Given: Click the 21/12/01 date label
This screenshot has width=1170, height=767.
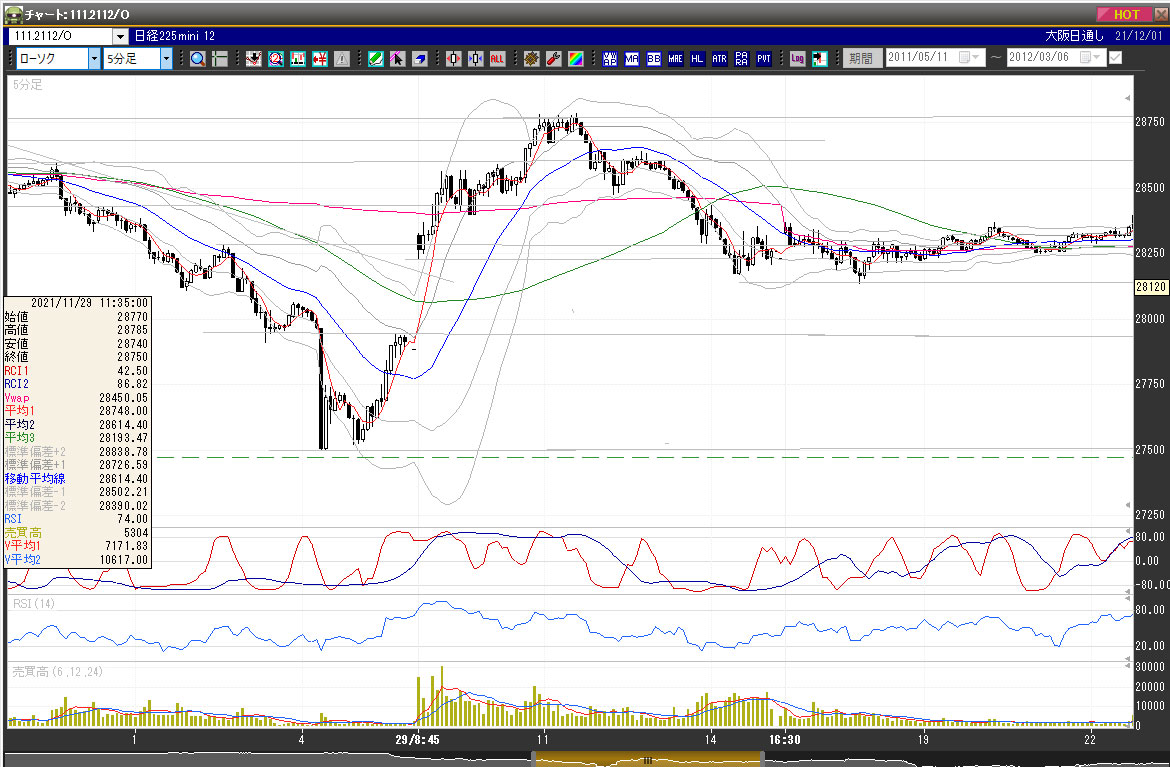Looking at the screenshot, I should point(1138,36).
